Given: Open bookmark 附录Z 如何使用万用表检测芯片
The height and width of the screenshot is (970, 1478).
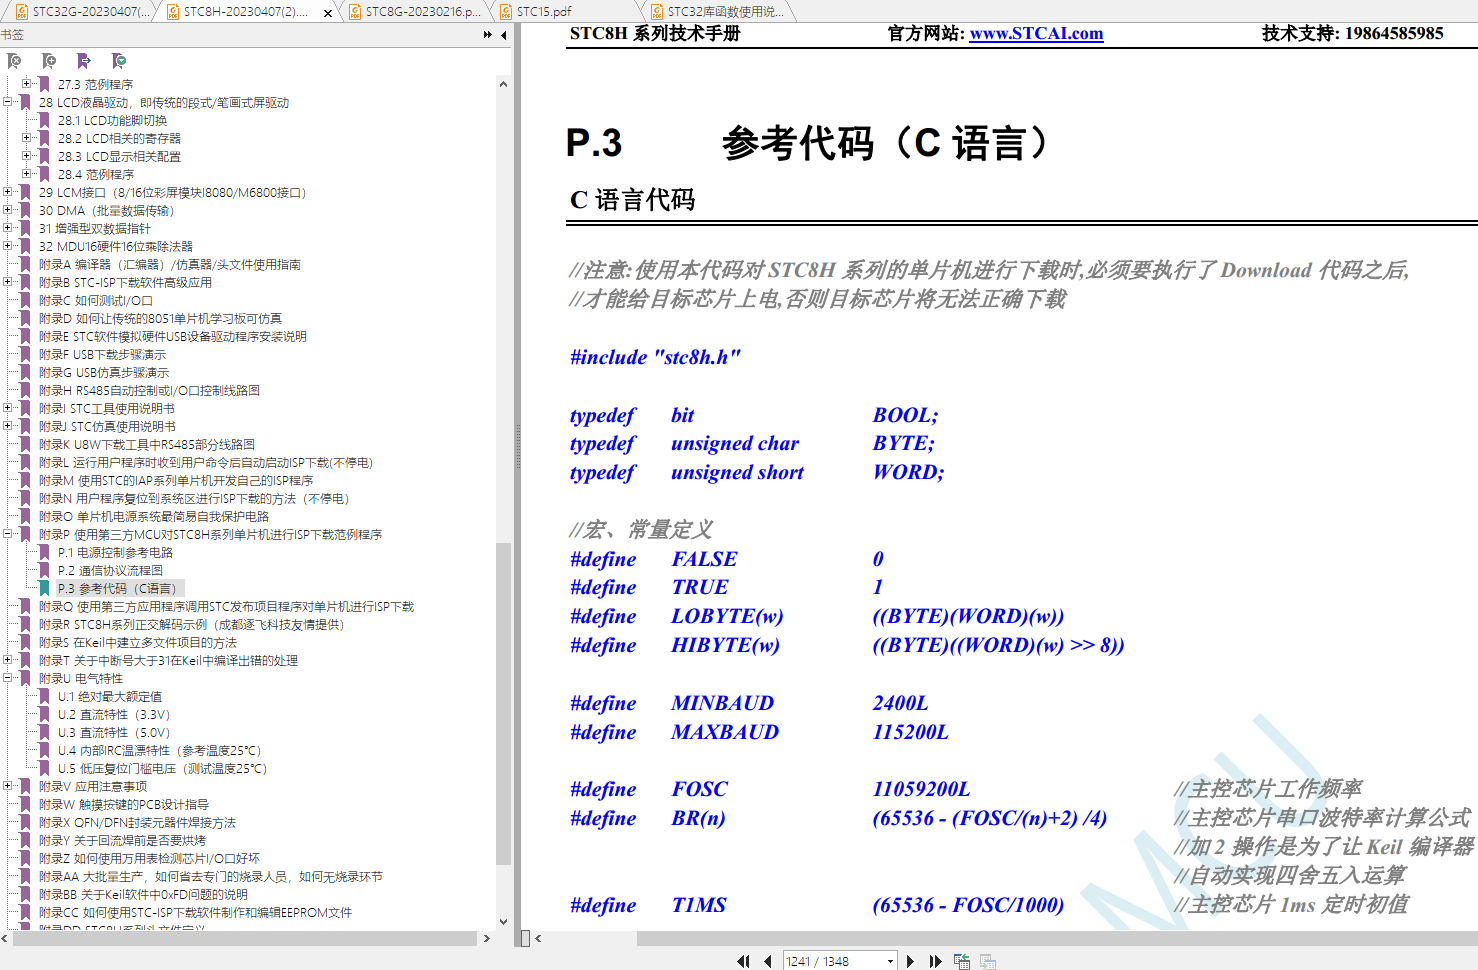Looking at the screenshot, I should point(149,858).
